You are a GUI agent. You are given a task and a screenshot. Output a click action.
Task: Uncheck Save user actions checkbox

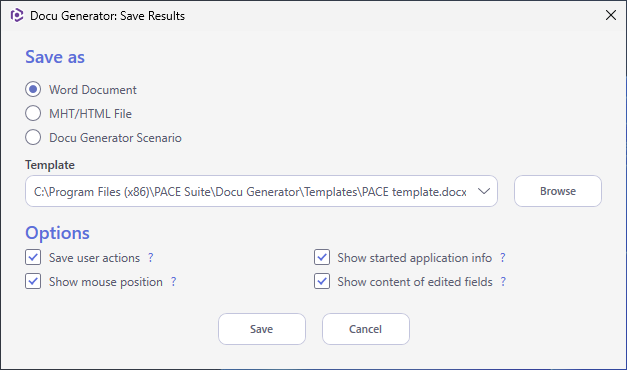(33, 257)
